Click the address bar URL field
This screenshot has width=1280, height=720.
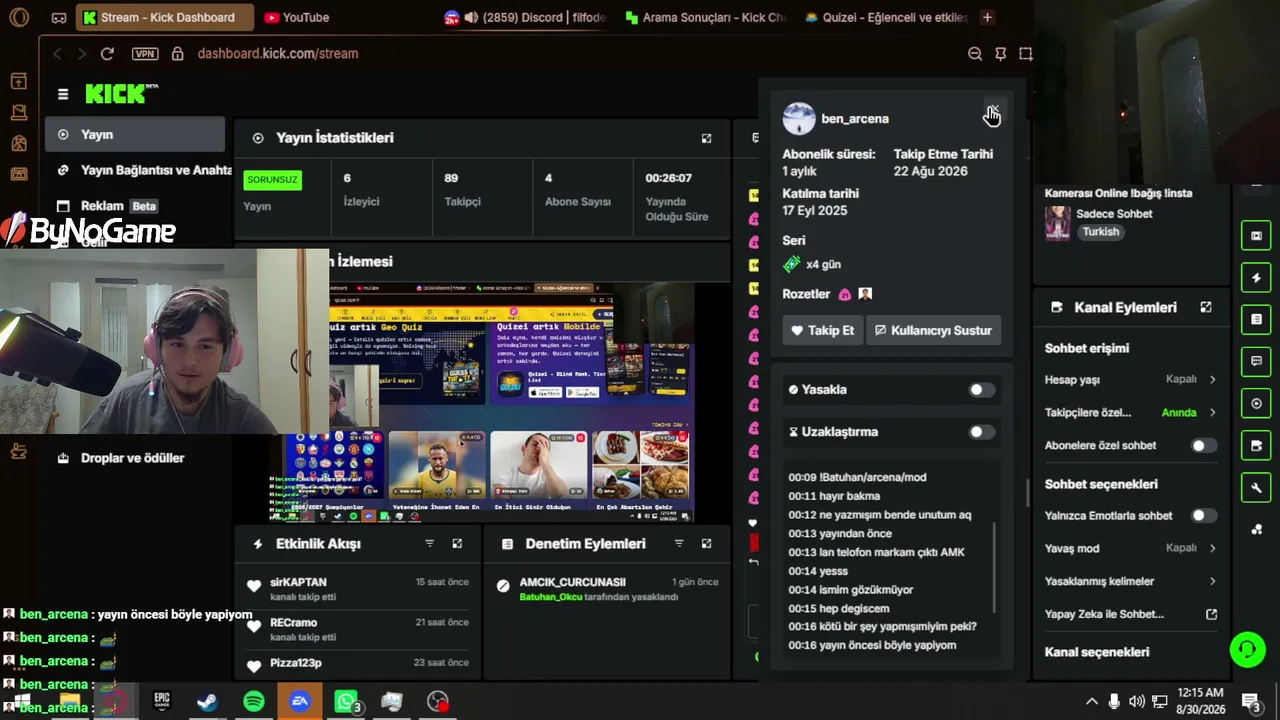pyautogui.click(x=278, y=54)
